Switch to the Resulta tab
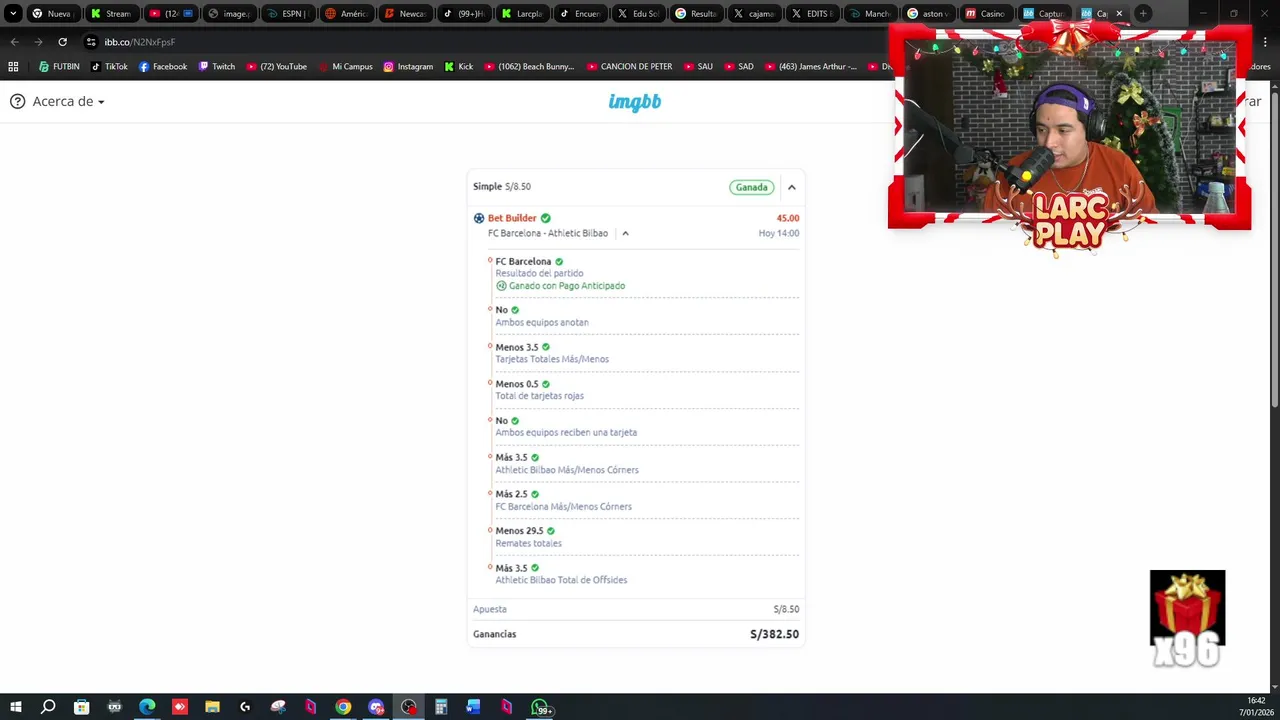 pos(696,14)
